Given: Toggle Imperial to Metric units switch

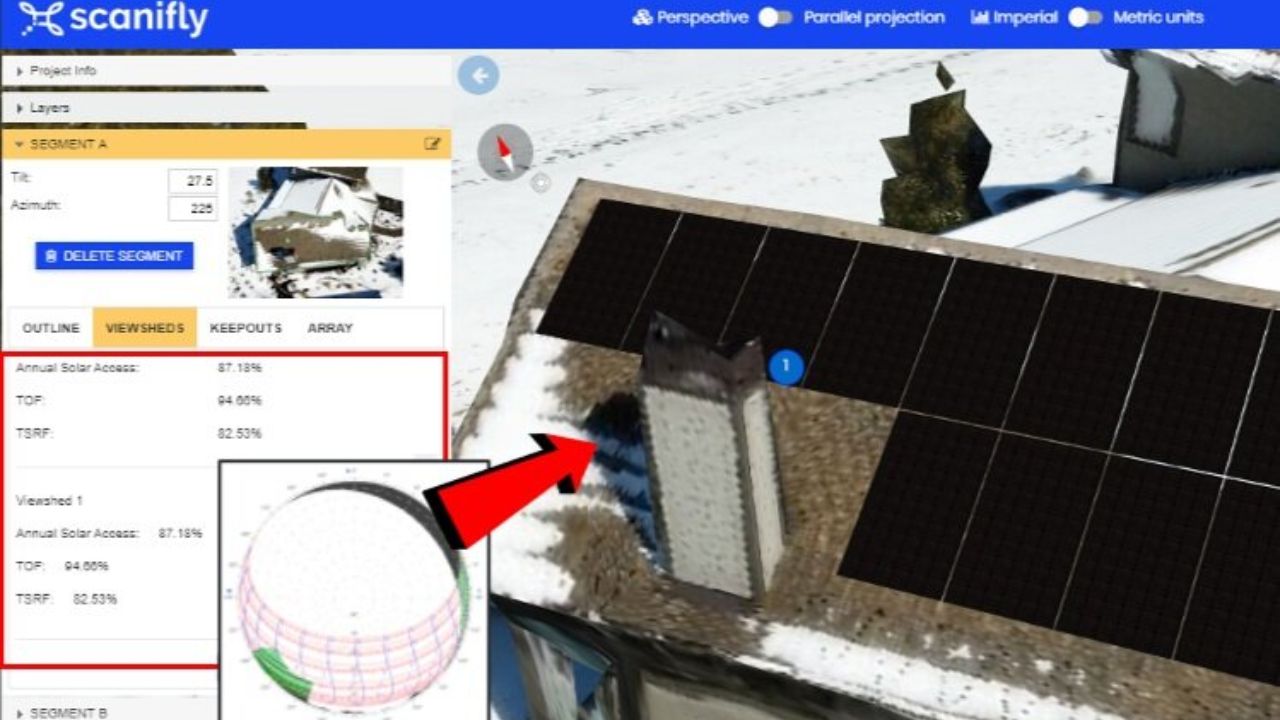Looking at the screenshot, I should (x=1085, y=18).
